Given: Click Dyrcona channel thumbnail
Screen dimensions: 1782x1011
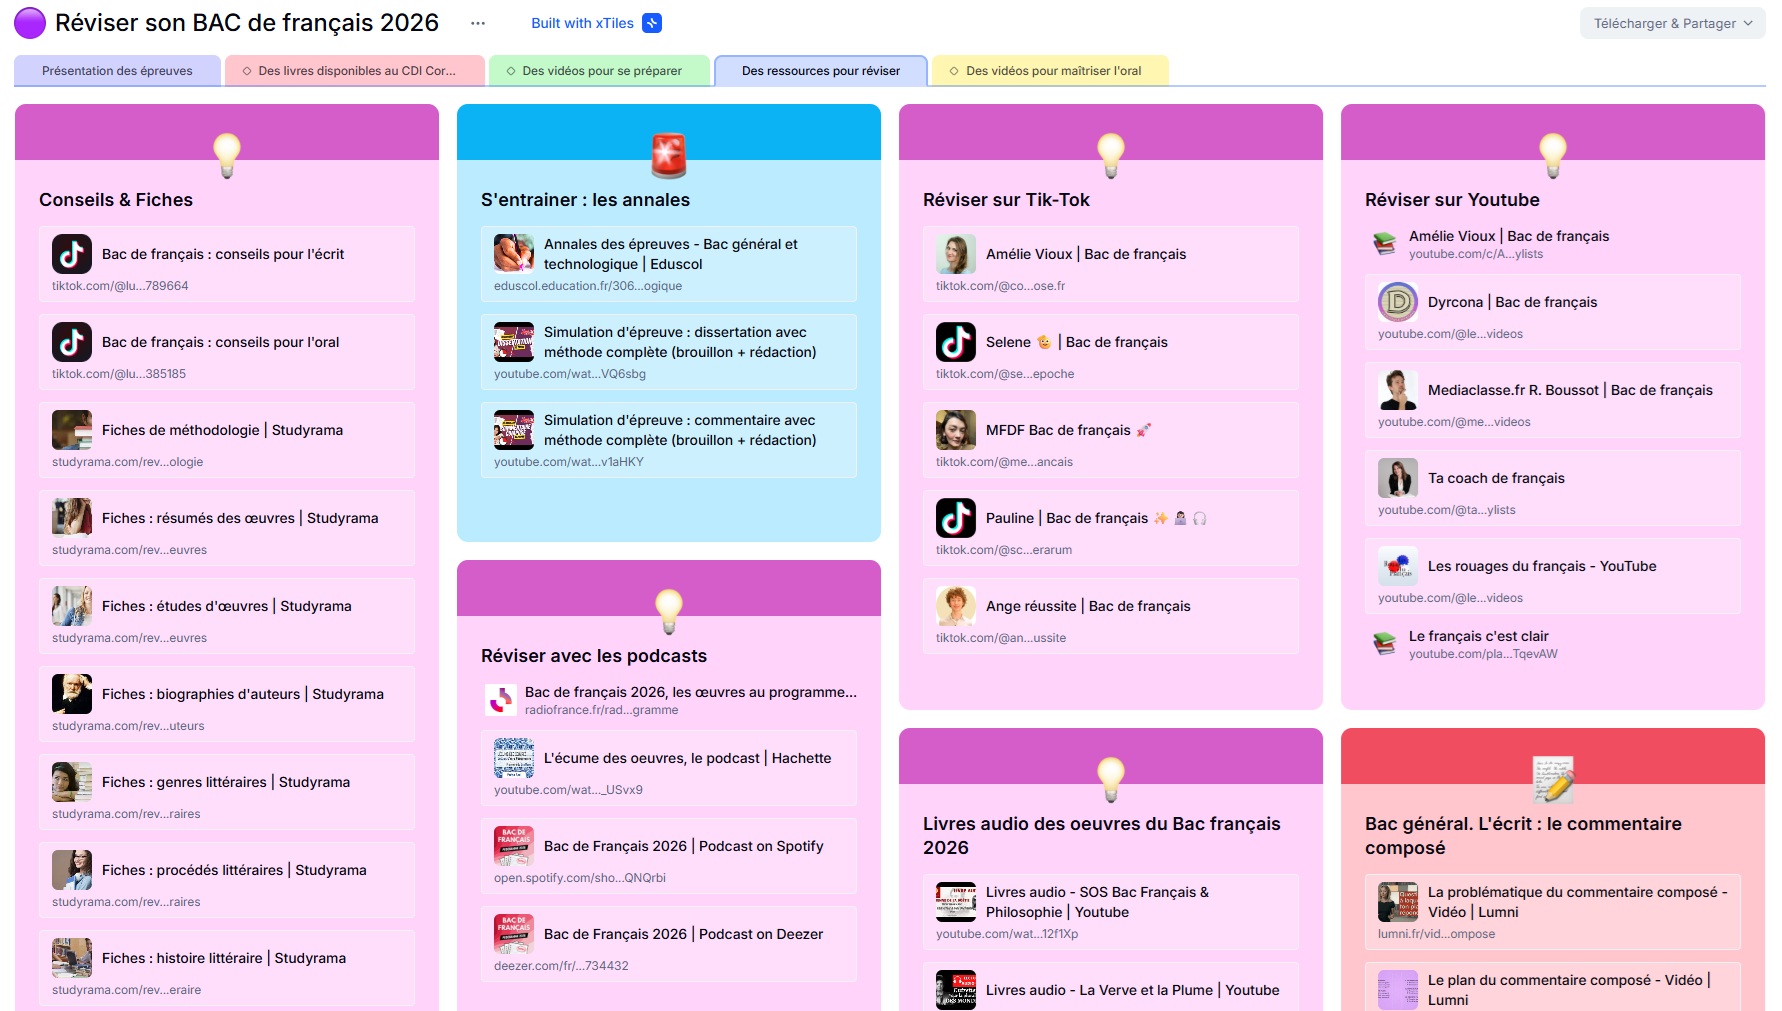Looking at the screenshot, I should [1397, 302].
